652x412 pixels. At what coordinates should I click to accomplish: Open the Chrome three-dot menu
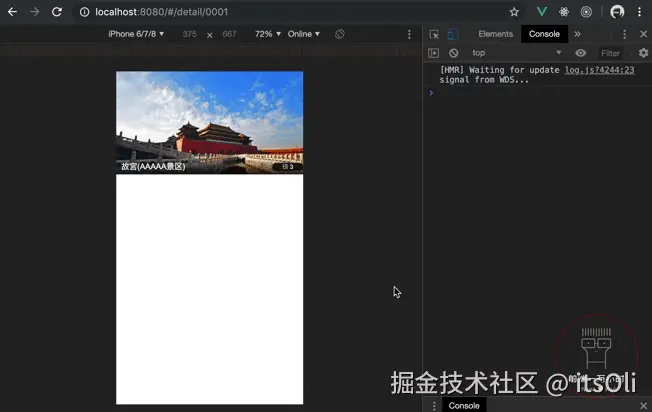pyautogui.click(x=640, y=12)
